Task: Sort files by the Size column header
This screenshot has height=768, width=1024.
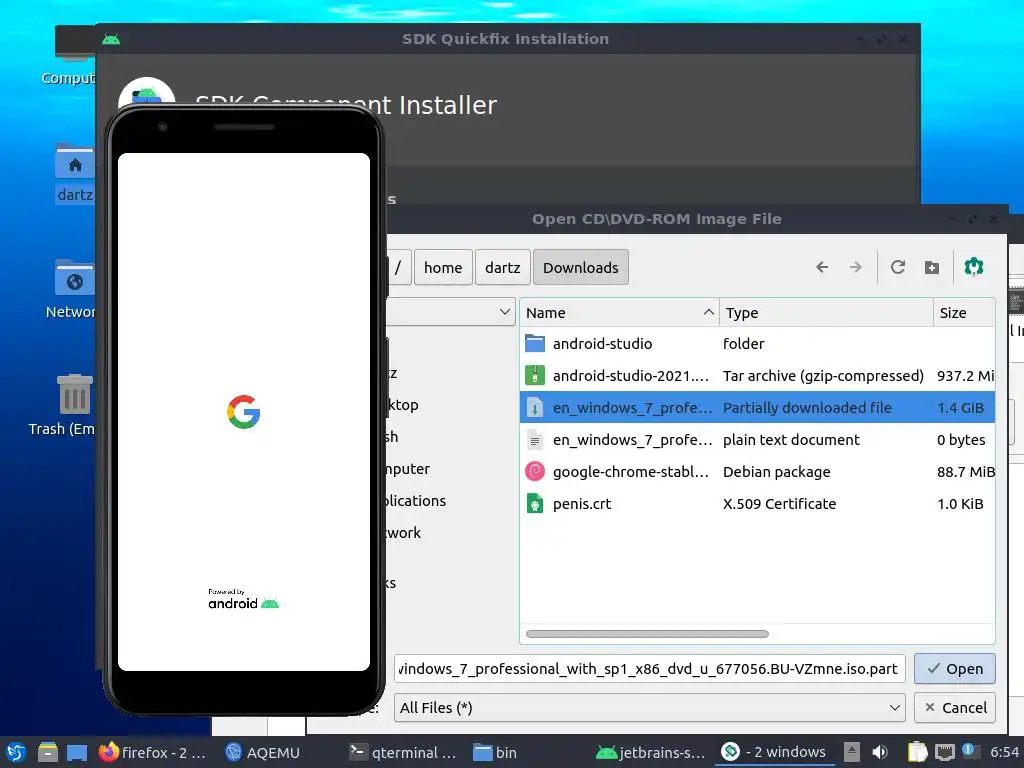Action: [965, 313]
